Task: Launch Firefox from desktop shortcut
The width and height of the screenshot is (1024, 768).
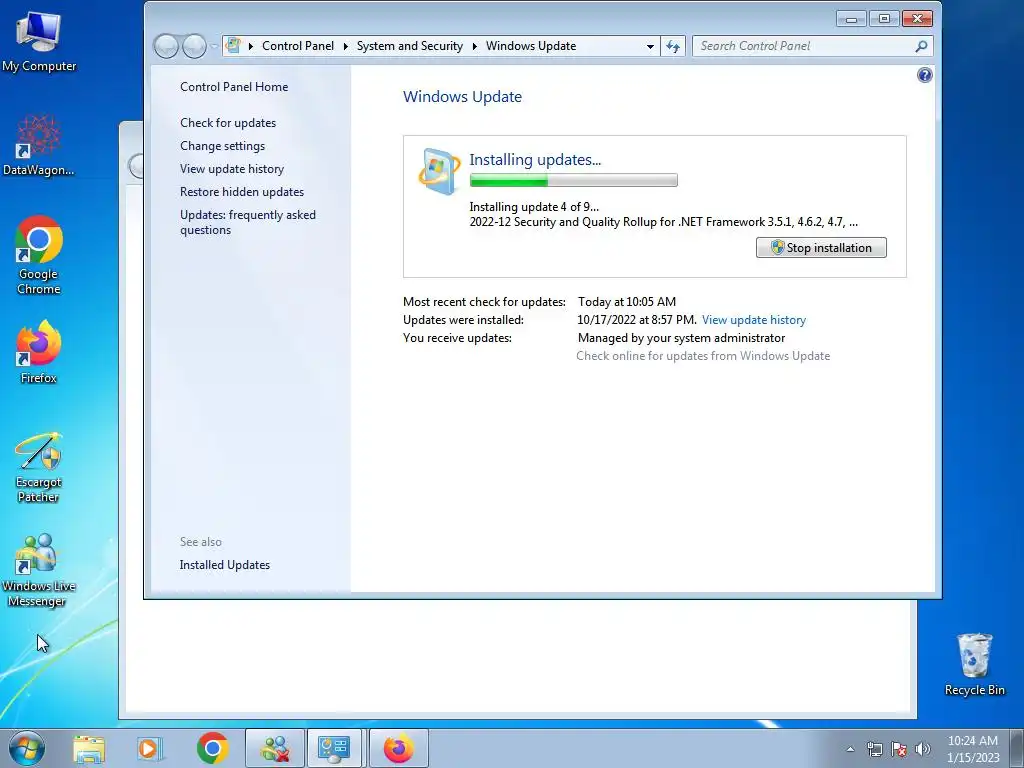Action: (39, 351)
